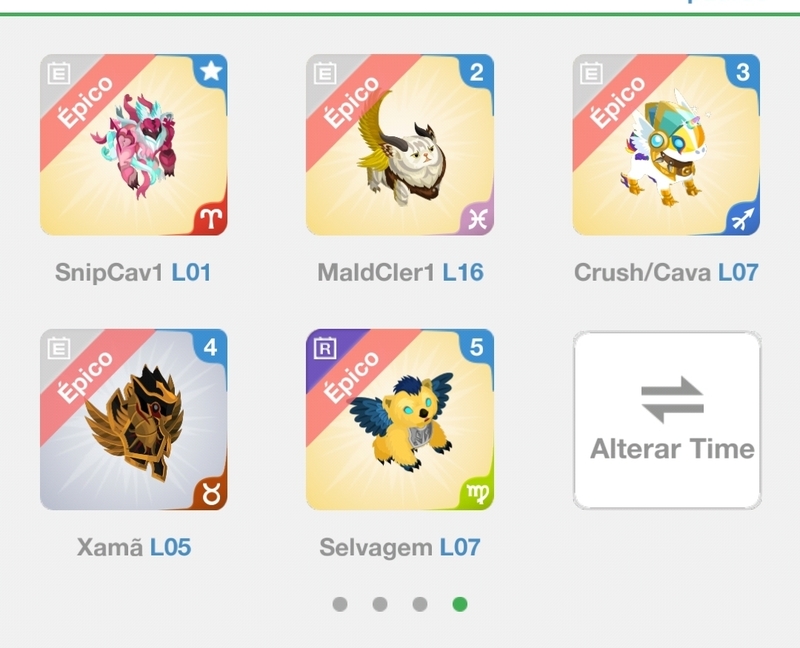This screenshot has height=648, width=800.
Task: Select the active green page dot
Action: (460, 604)
